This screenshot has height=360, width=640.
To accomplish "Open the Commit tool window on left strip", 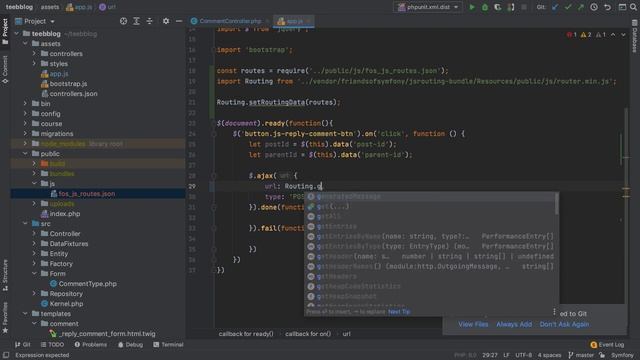I will point(5,69).
